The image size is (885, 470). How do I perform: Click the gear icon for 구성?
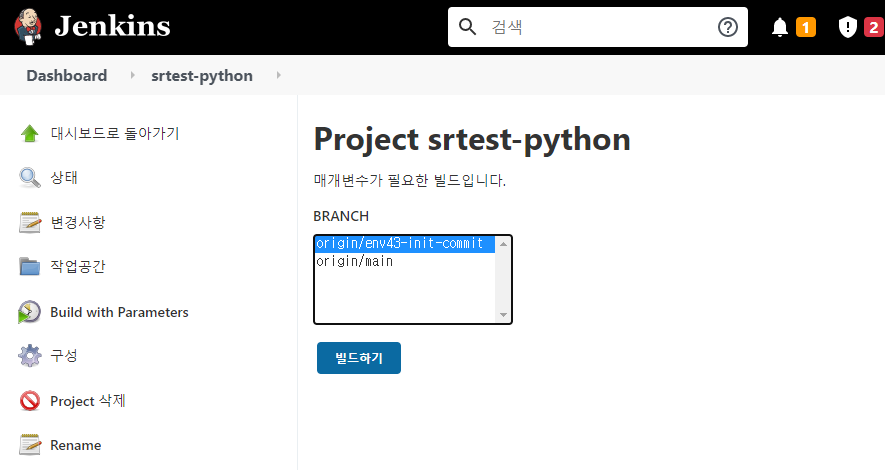[x=29, y=355]
